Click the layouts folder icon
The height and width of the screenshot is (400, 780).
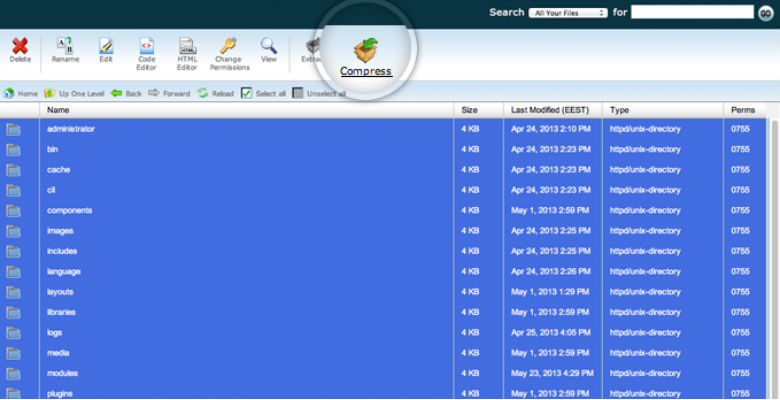click(x=13, y=293)
